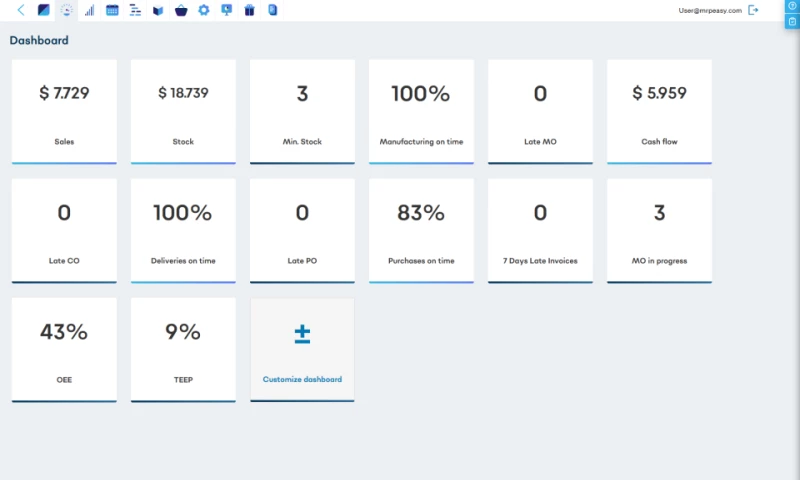Open the Cash flow tile
This screenshot has height=480, width=800.
[x=659, y=111]
